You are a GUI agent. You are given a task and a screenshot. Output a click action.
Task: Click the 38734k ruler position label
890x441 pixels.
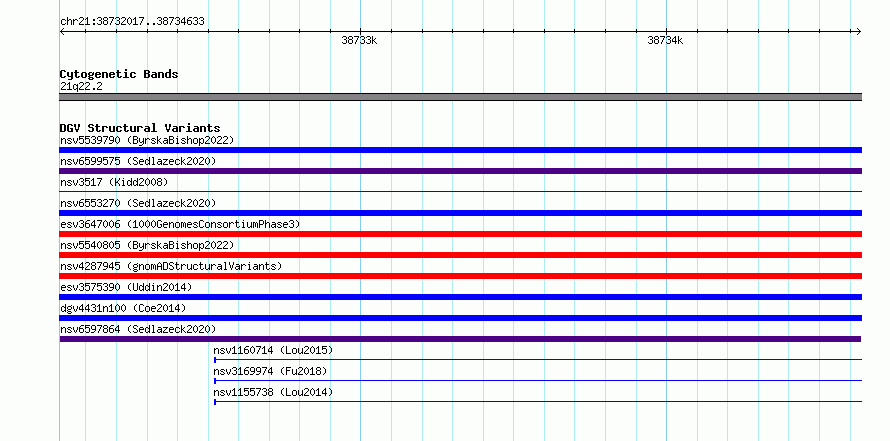coord(665,41)
